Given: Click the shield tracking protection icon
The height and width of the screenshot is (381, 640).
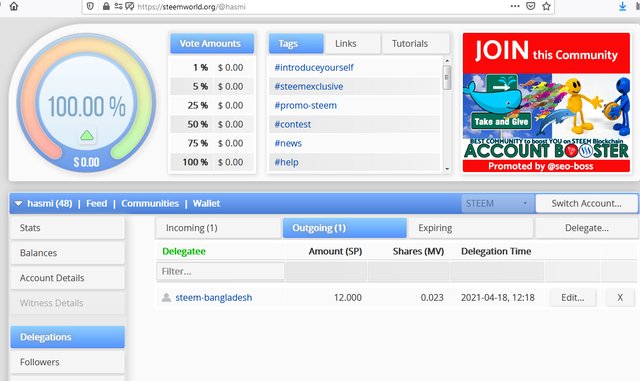Looking at the screenshot, I should 90,6.
